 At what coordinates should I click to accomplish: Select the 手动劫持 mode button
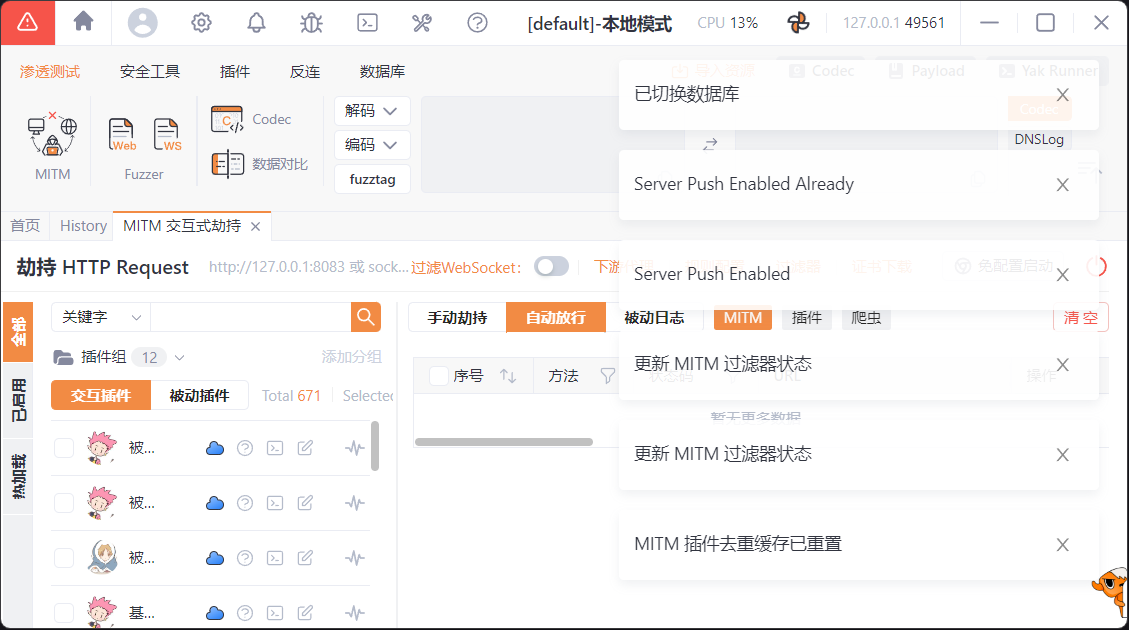tap(457, 318)
